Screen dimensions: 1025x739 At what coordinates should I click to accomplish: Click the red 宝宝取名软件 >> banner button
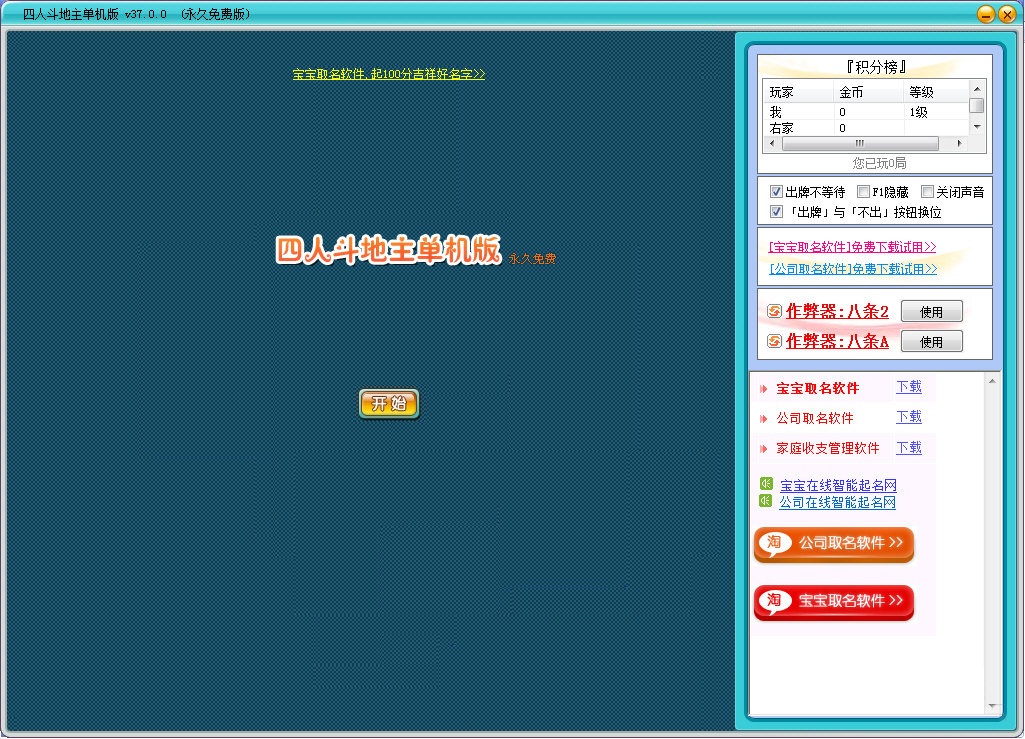[833, 602]
